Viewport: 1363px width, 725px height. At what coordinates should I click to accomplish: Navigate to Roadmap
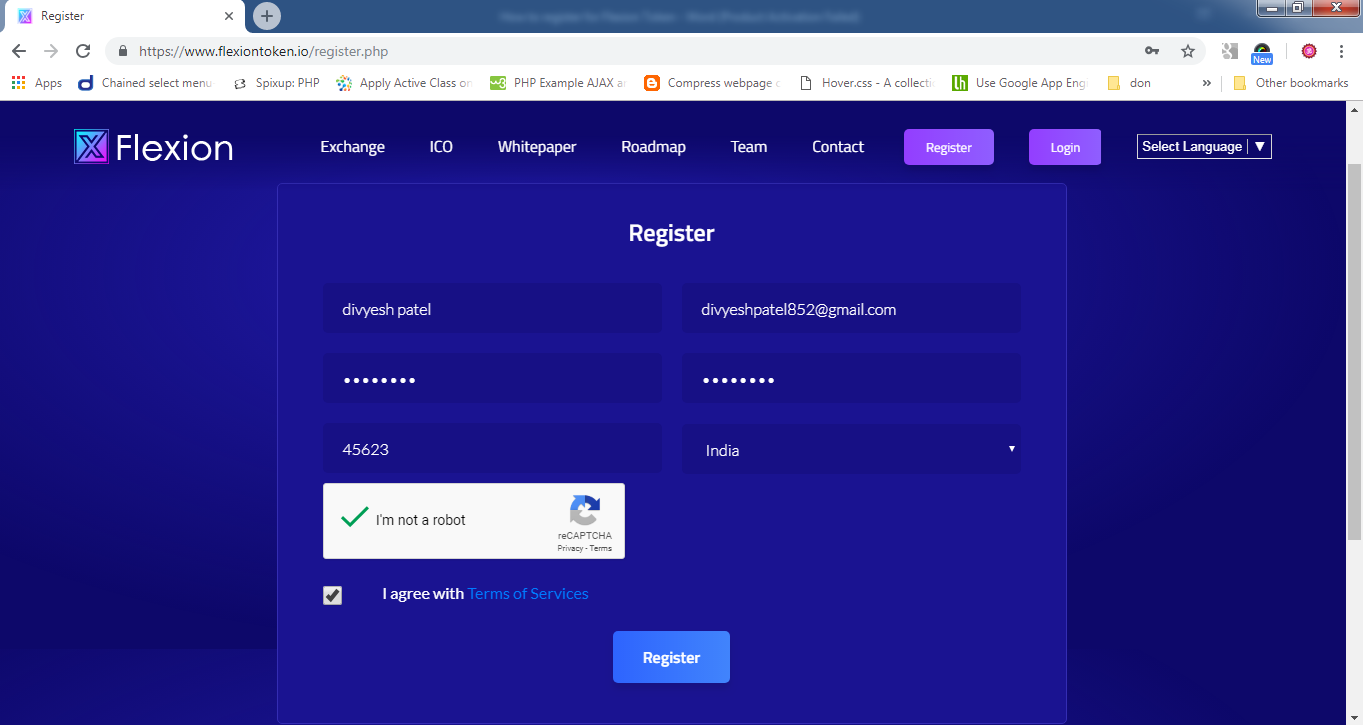click(653, 147)
